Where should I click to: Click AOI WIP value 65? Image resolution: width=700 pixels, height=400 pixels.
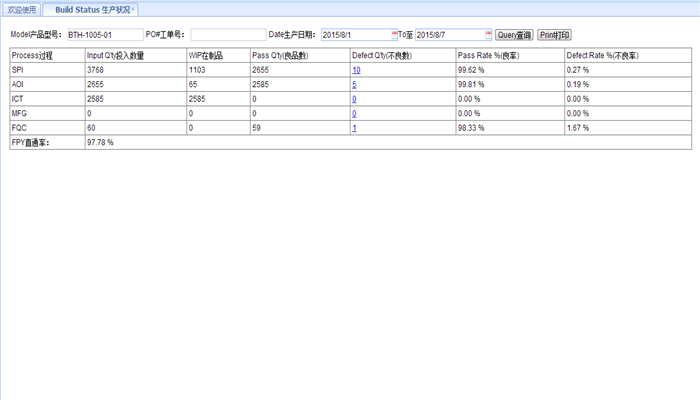click(193, 84)
